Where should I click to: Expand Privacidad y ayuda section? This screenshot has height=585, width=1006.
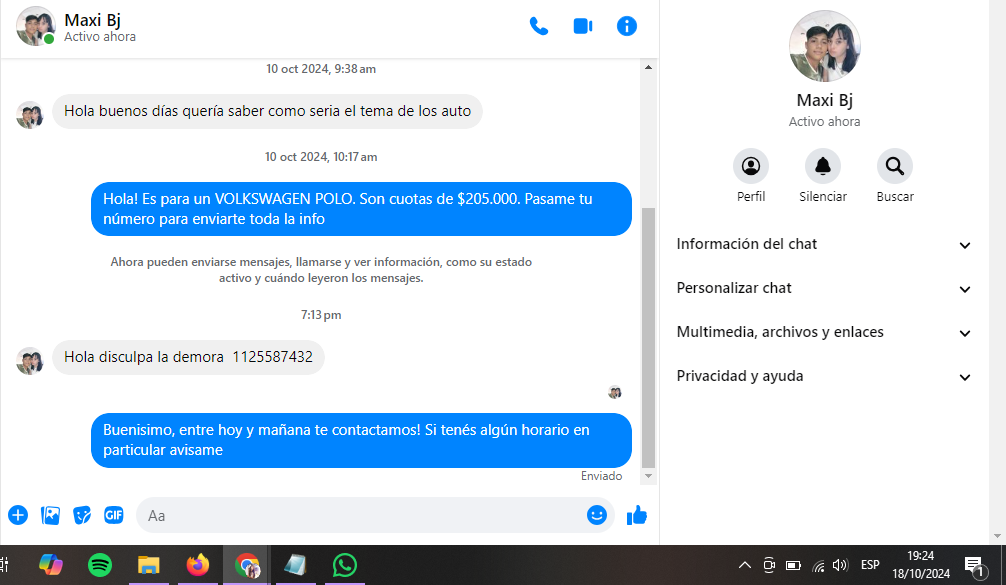[824, 377]
